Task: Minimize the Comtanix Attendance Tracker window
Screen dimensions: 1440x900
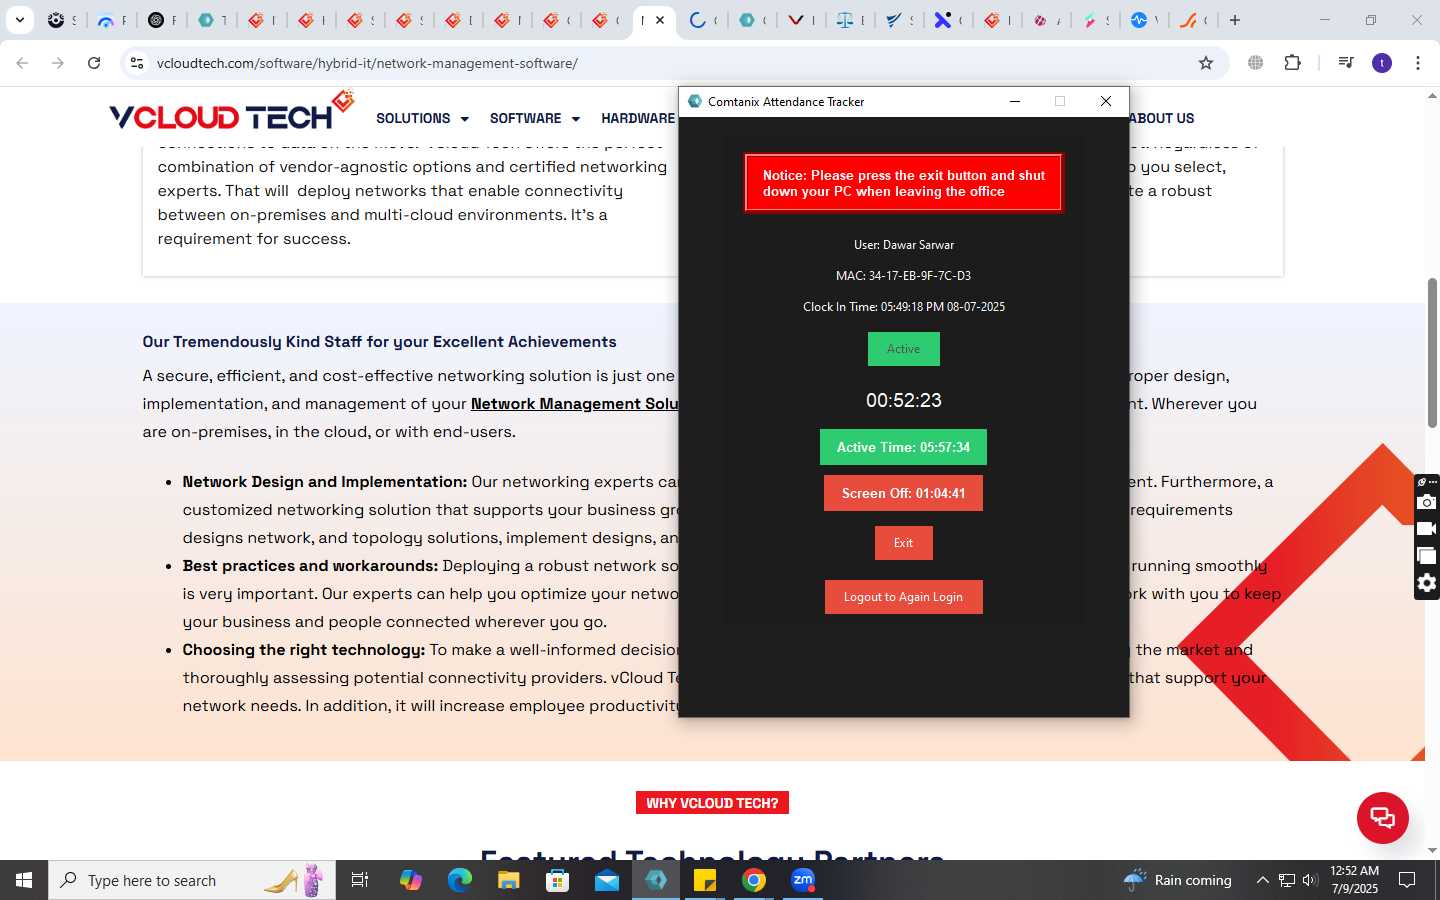Action: pyautogui.click(x=1014, y=101)
